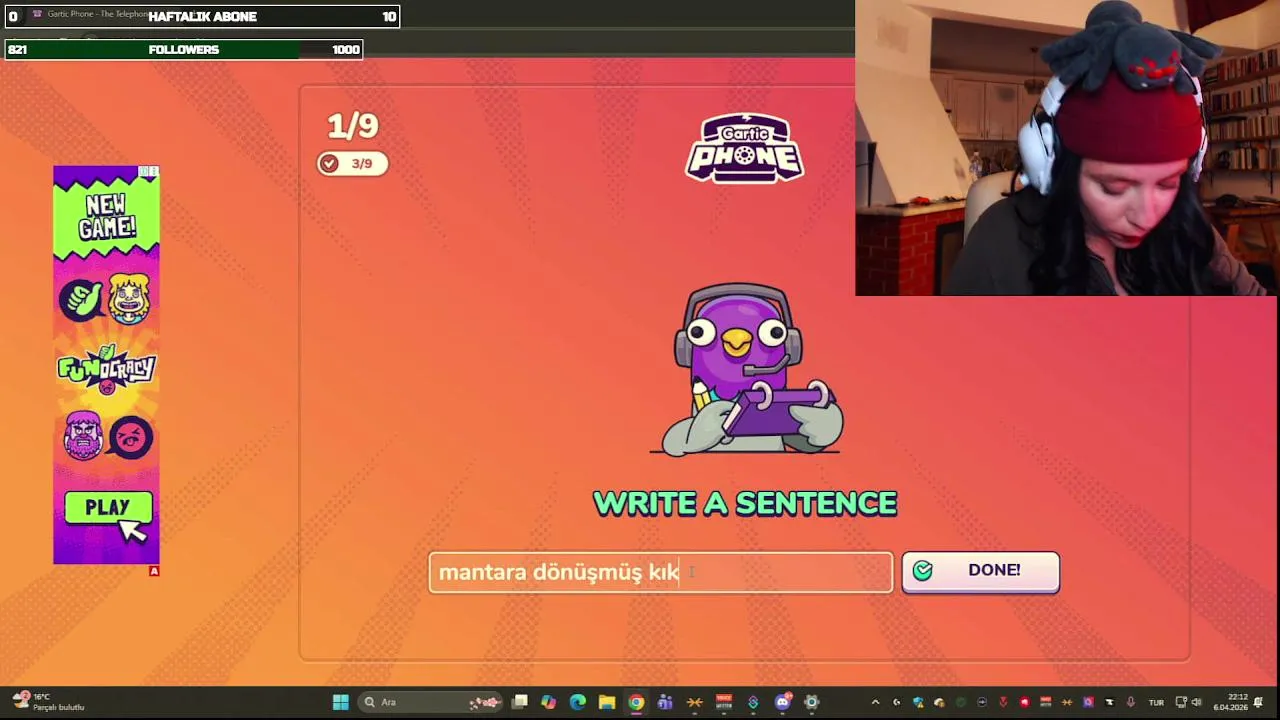Open the orange X-shaped app on the taskbar
1280x720 pixels.
point(694,702)
